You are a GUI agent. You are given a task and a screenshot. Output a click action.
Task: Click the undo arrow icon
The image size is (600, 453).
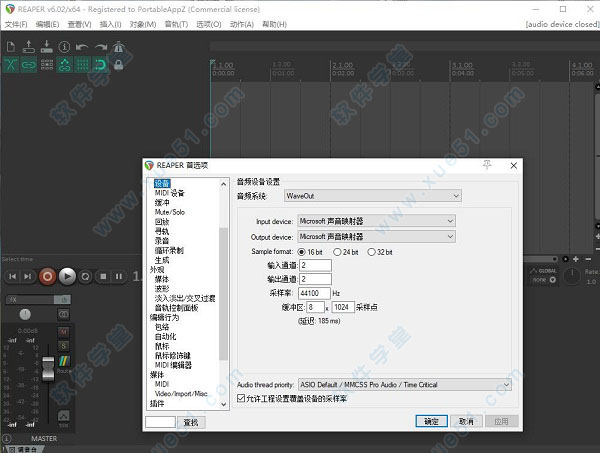pyautogui.click(x=82, y=47)
